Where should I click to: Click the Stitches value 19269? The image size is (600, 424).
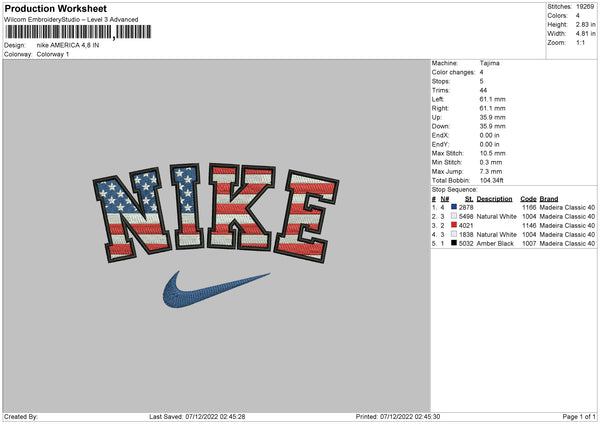(585, 7)
